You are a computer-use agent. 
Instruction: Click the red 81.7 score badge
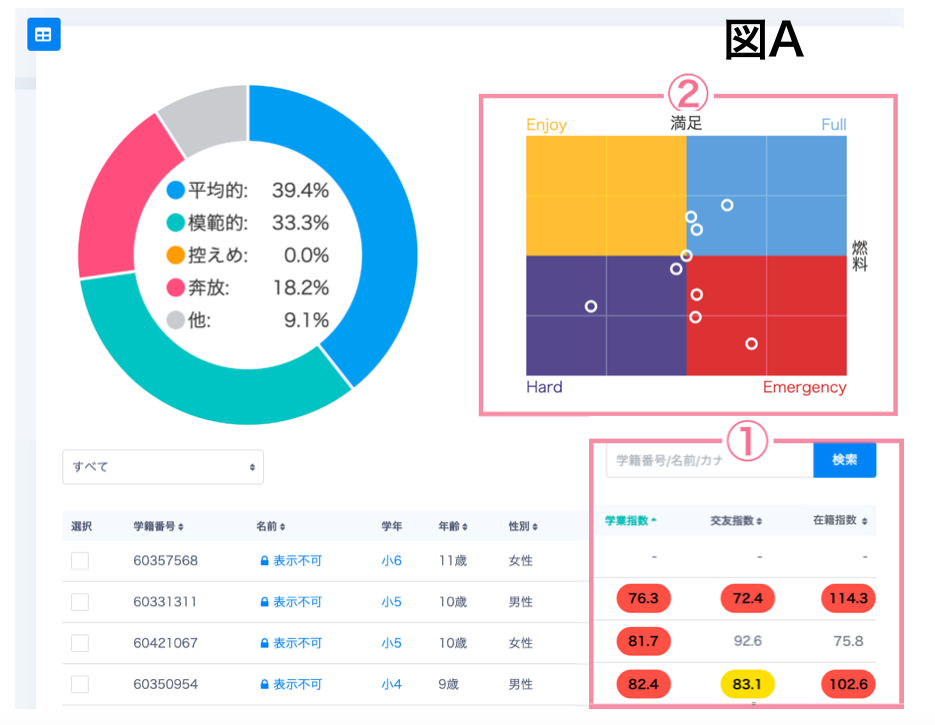(643, 641)
